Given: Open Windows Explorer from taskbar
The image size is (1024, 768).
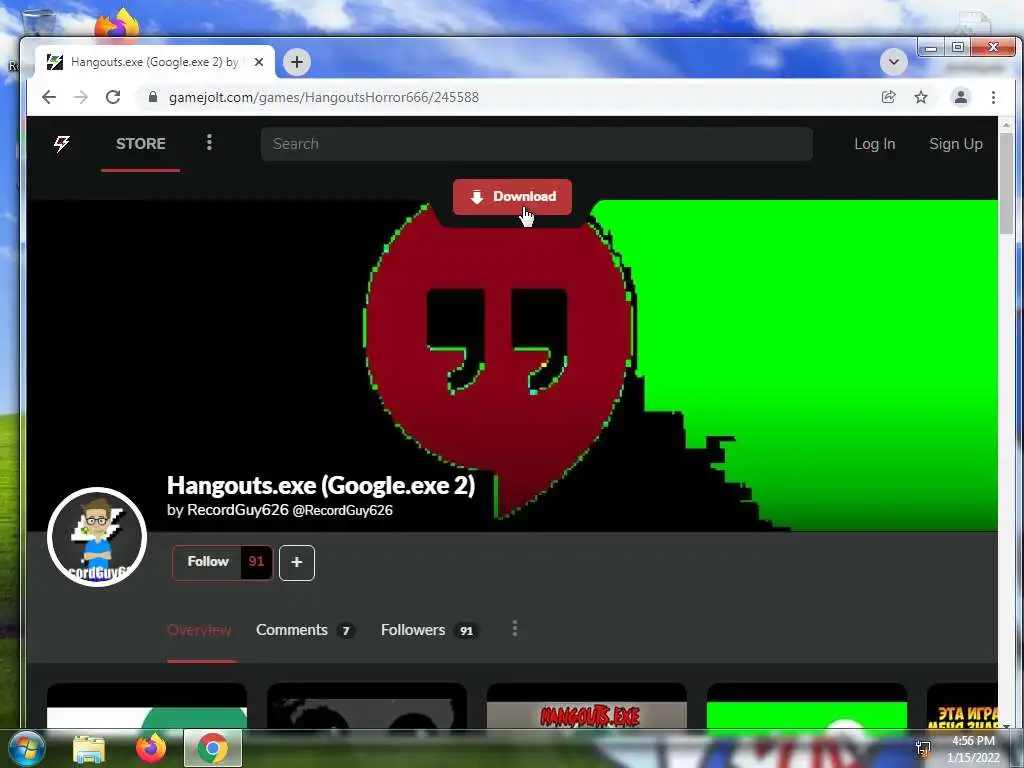Looking at the screenshot, I should pos(89,749).
